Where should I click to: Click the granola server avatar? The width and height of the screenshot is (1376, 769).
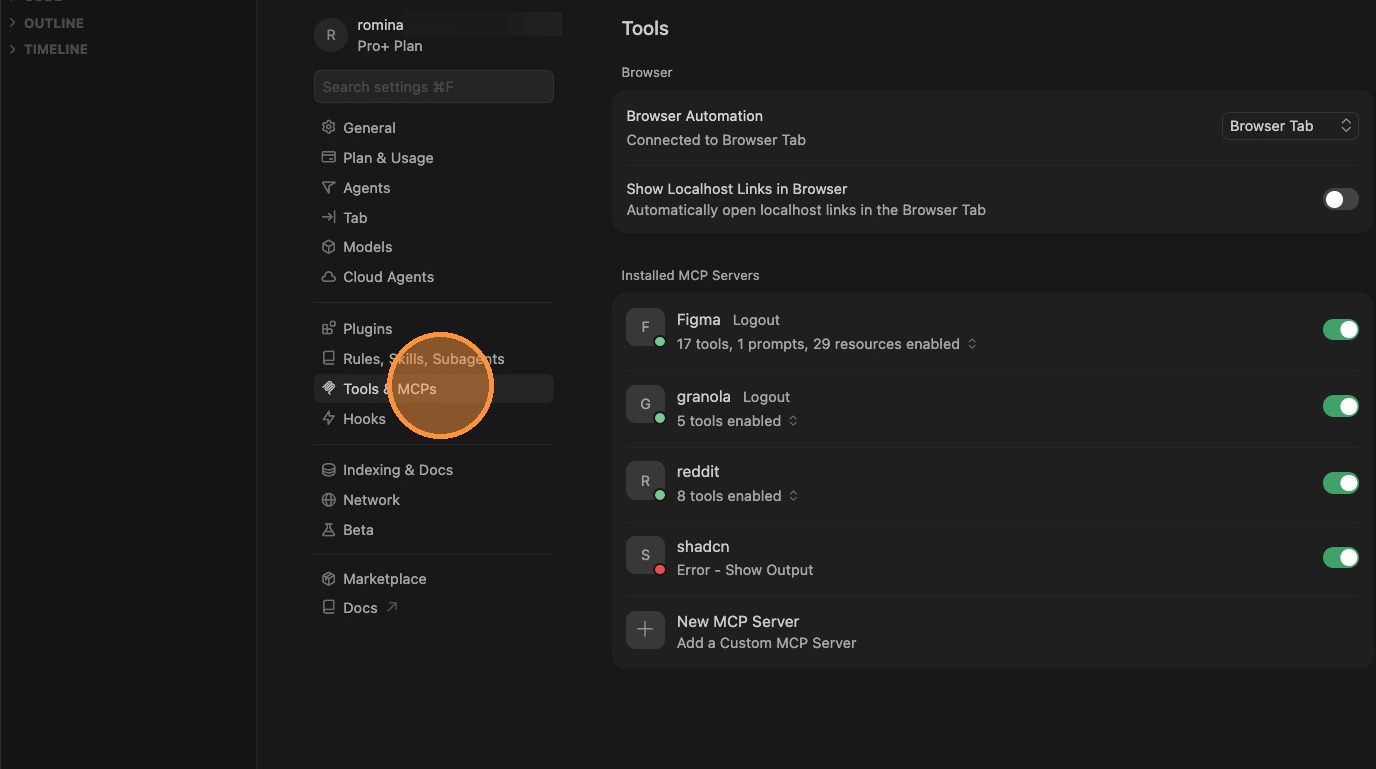click(645, 404)
